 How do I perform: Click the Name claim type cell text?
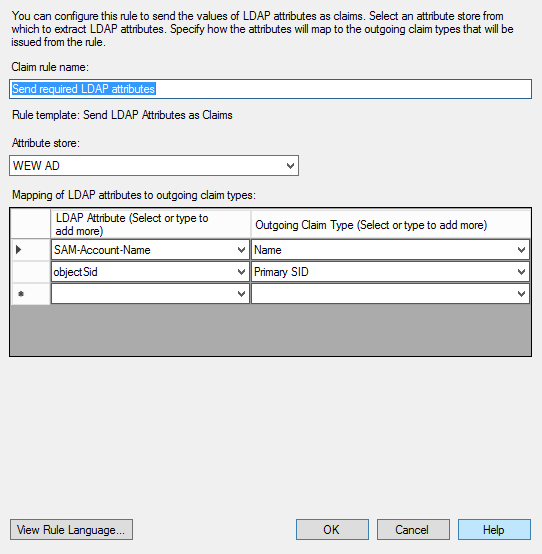(268, 250)
